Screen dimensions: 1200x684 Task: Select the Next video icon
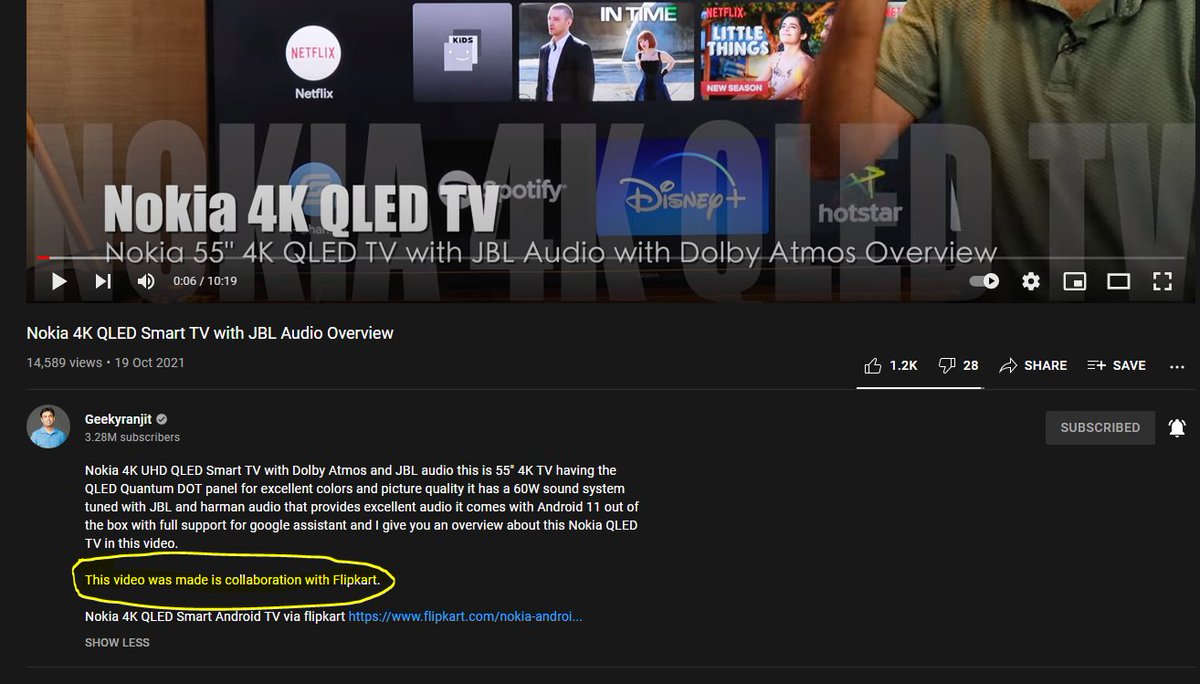click(x=101, y=281)
